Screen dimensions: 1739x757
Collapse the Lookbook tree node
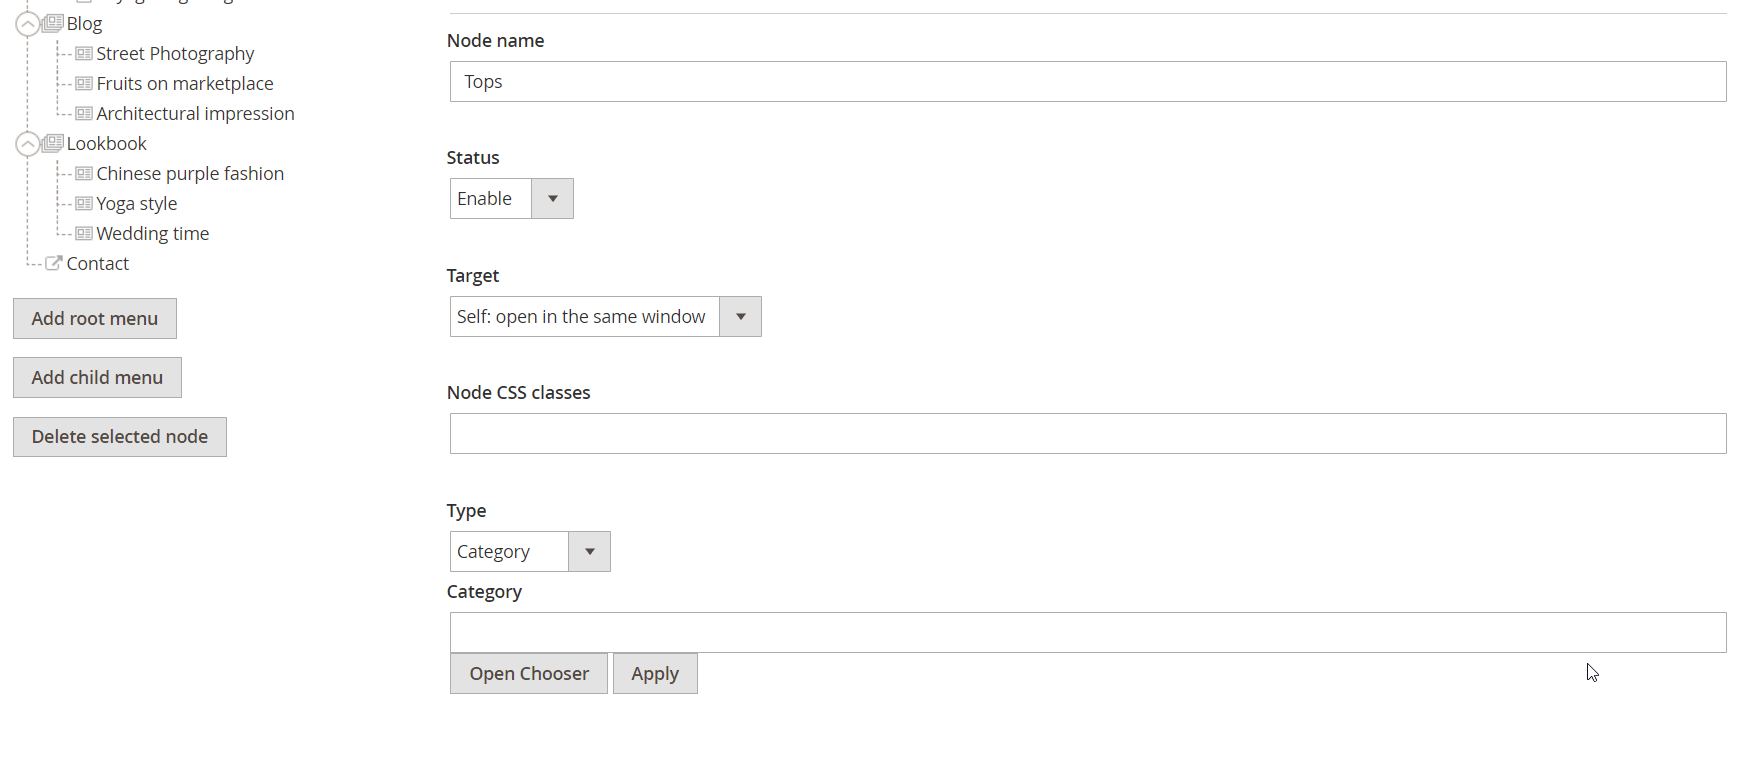click(x=28, y=144)
